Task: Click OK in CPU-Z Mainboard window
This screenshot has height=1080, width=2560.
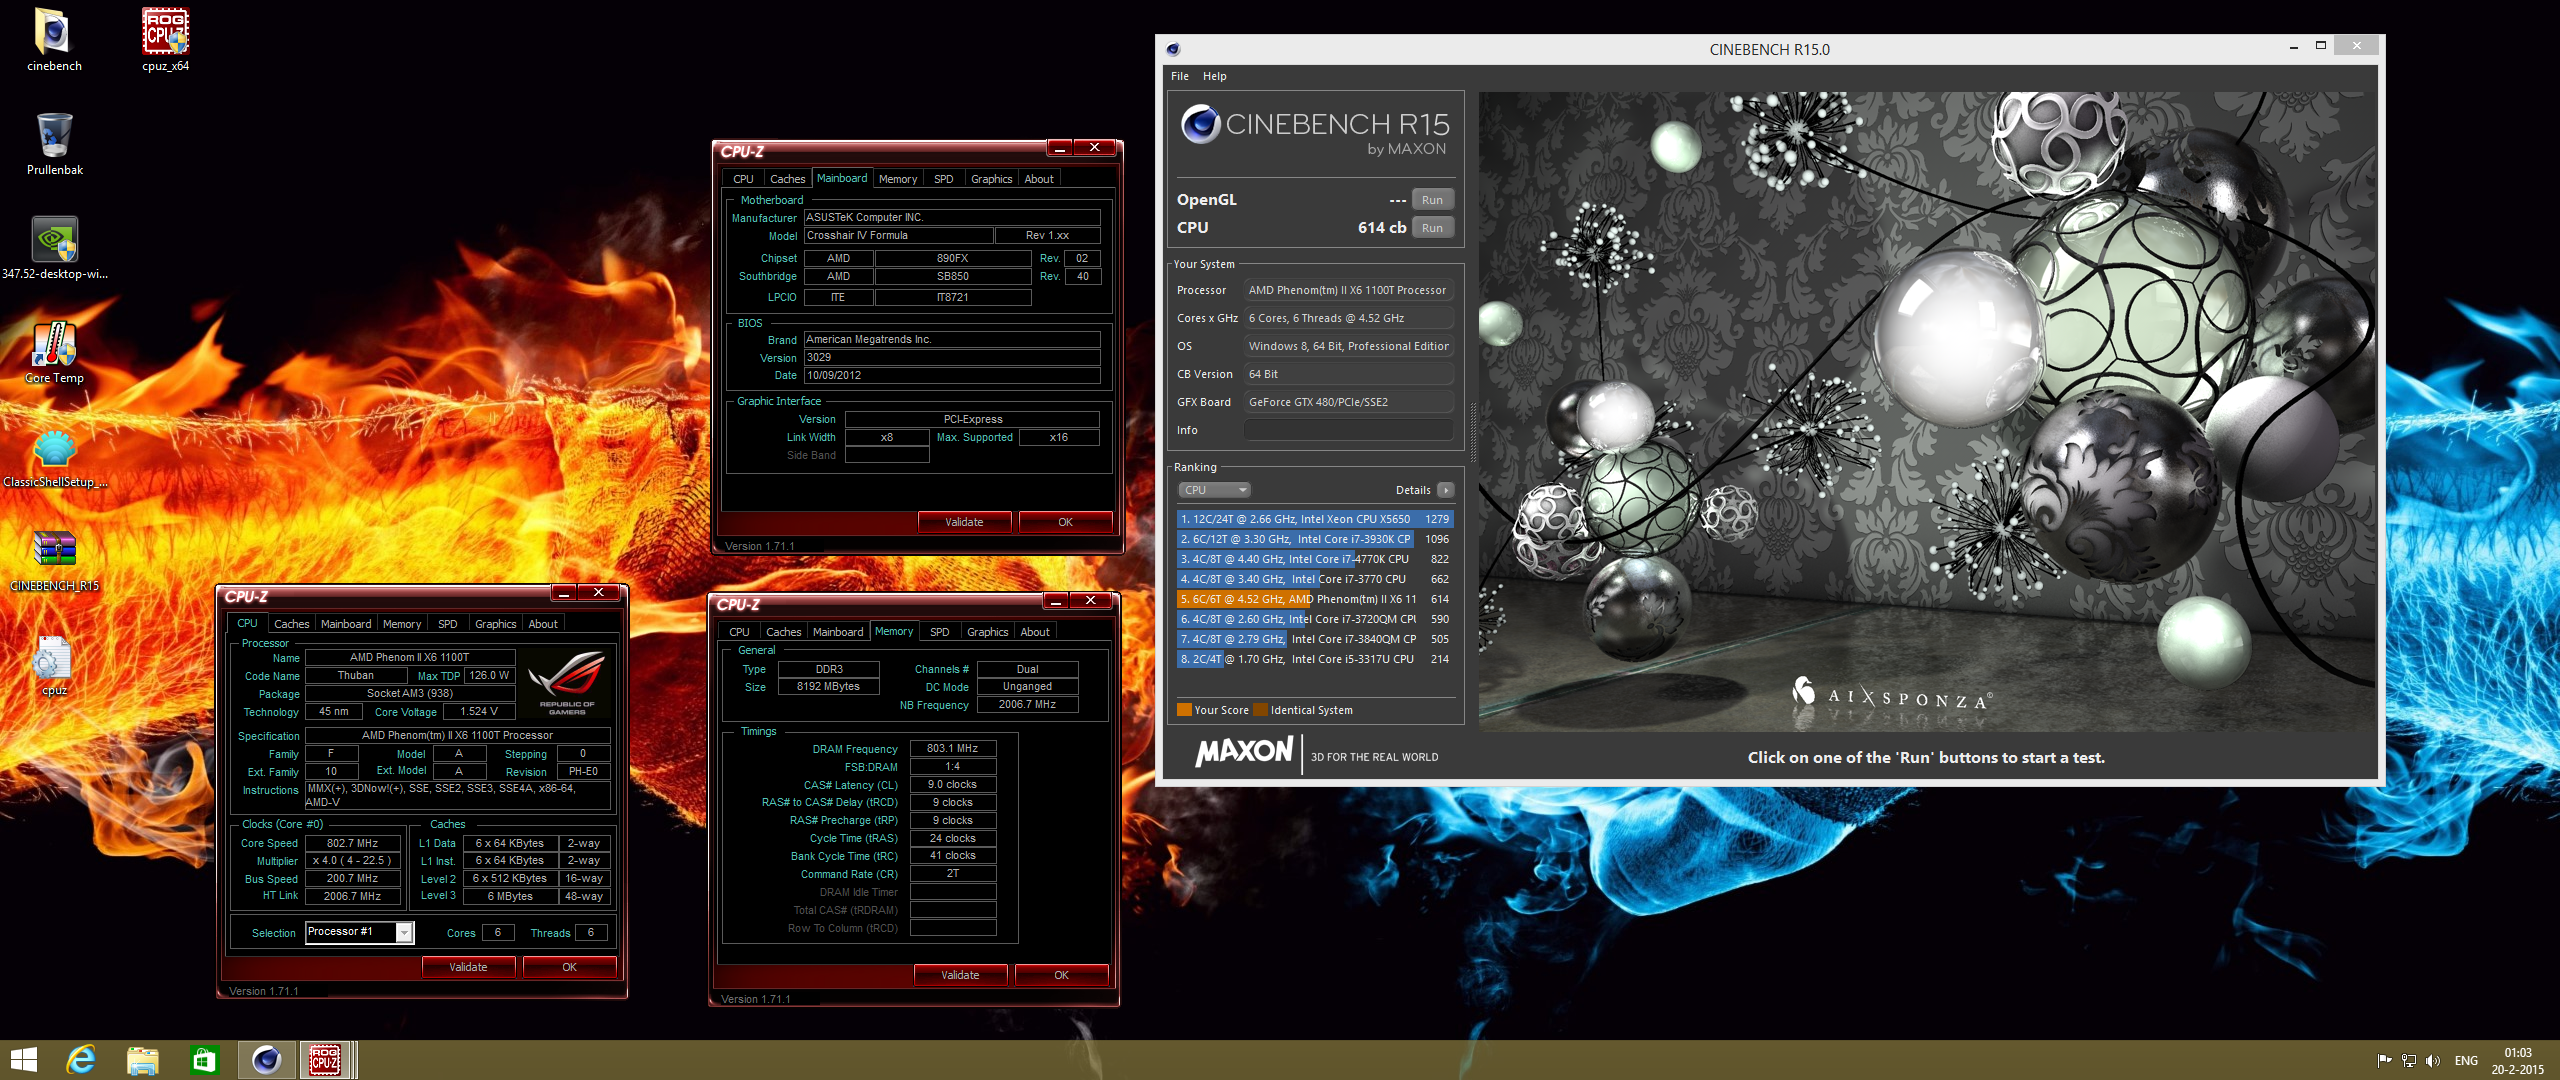Action: pos(1065,522)
